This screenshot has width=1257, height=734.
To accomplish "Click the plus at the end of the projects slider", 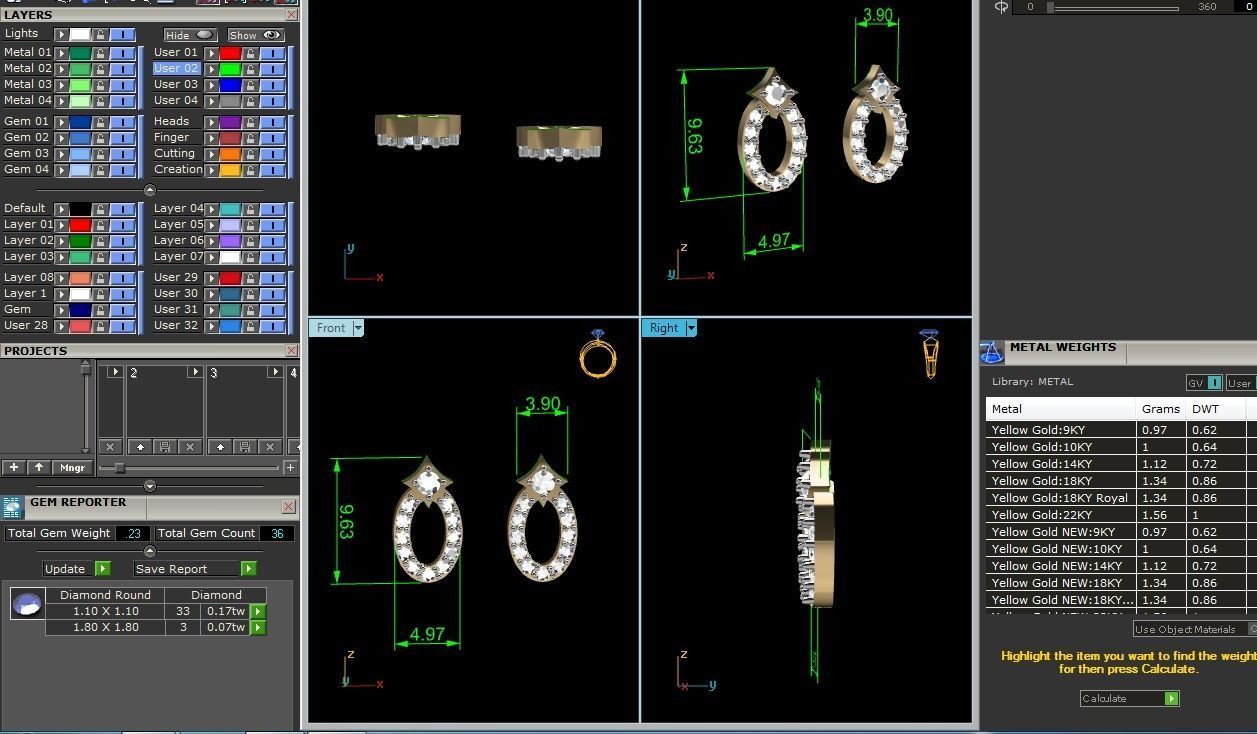I will coord(290,467).
